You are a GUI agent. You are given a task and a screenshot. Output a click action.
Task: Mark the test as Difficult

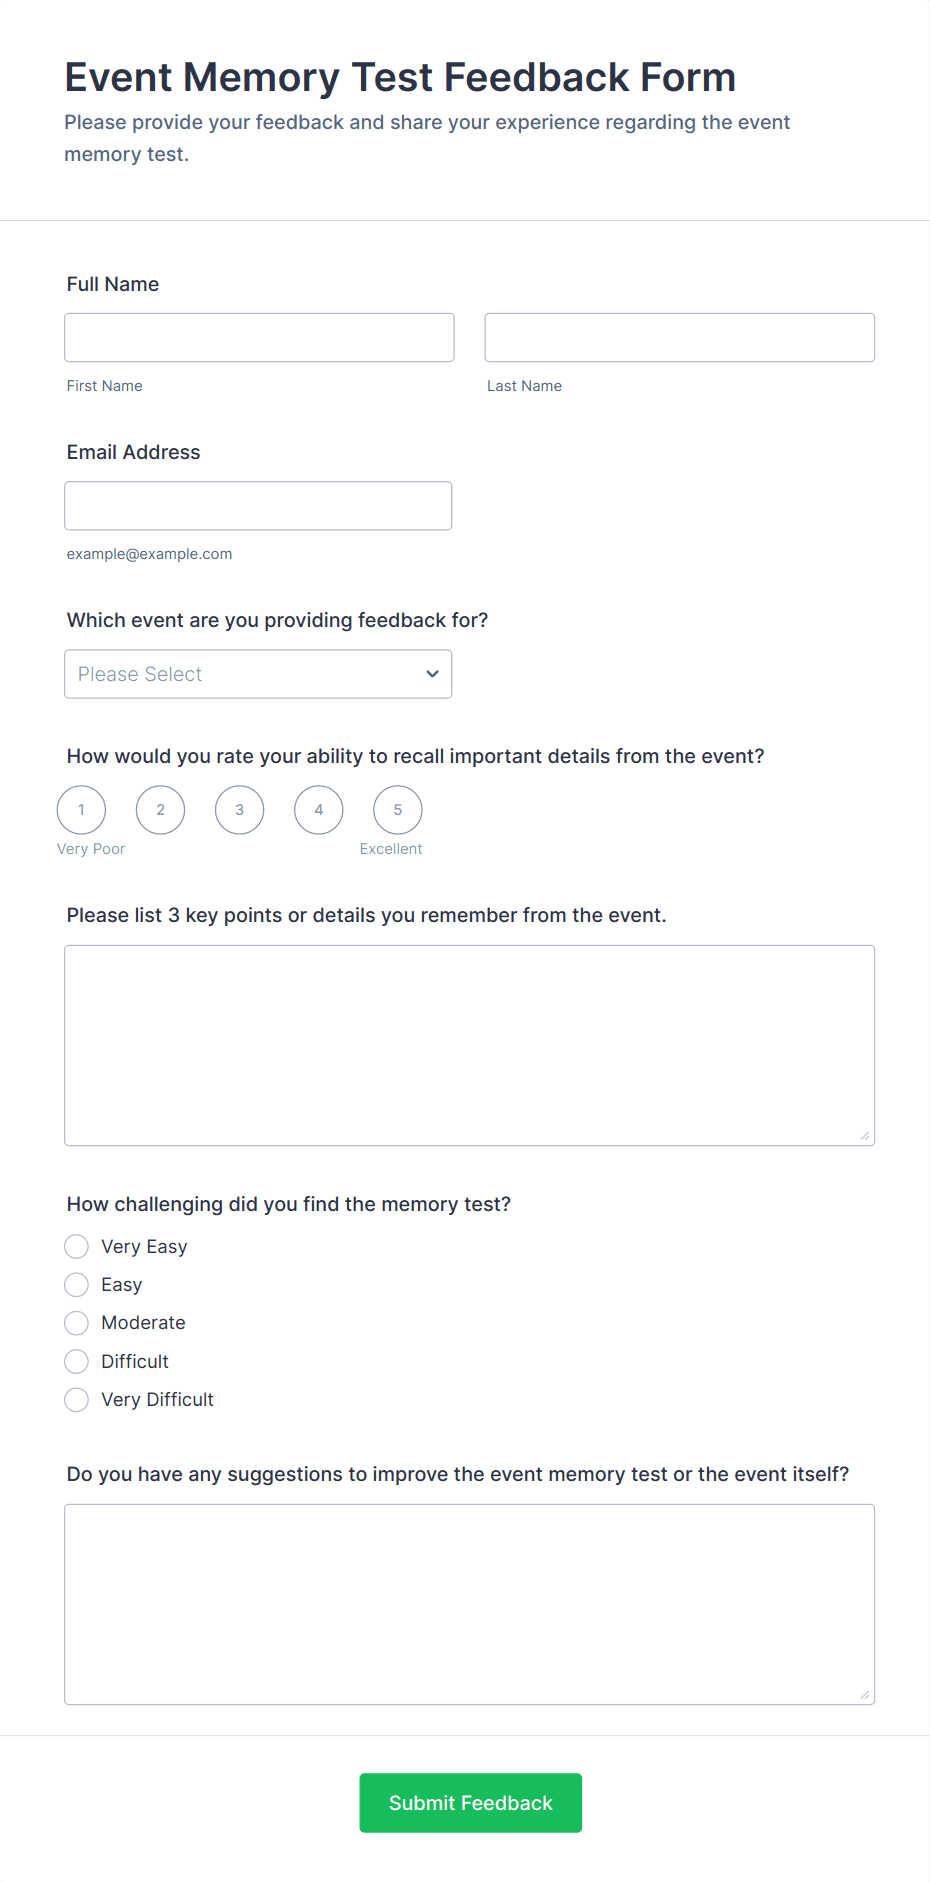point(77,1361)
